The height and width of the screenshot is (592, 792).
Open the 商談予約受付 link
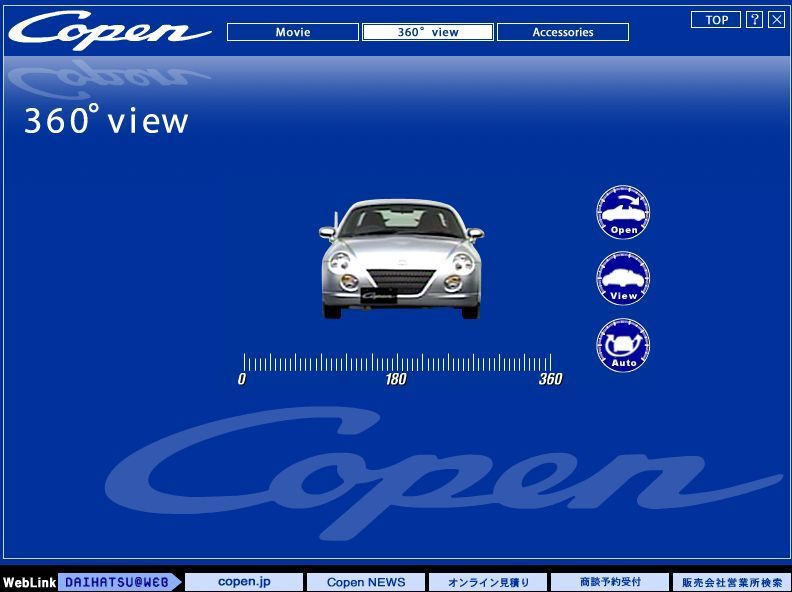tap(610, 582)
